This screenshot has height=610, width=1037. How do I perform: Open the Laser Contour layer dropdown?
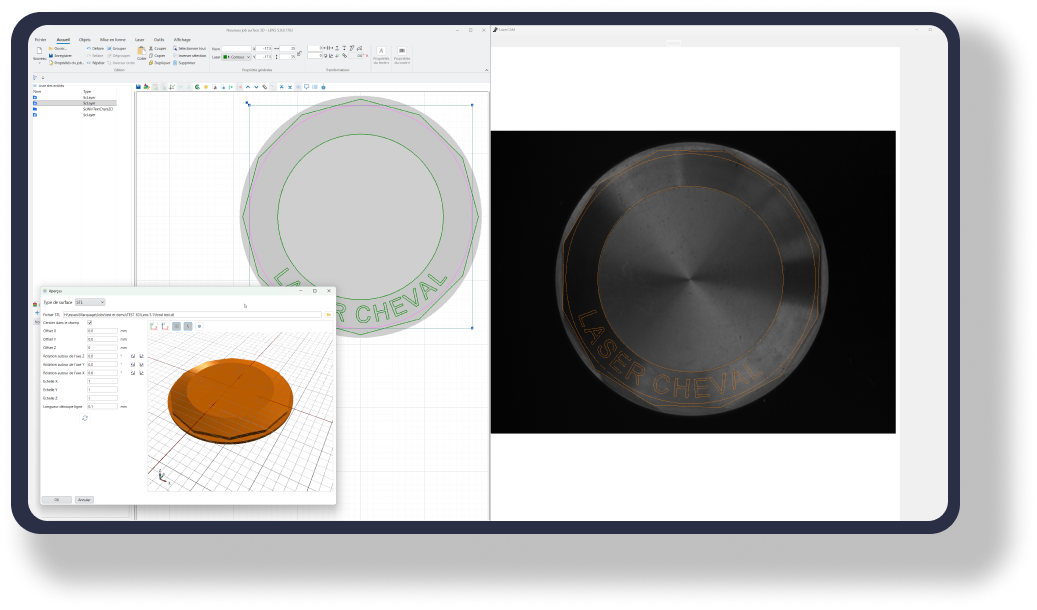(x=237, y=57)
